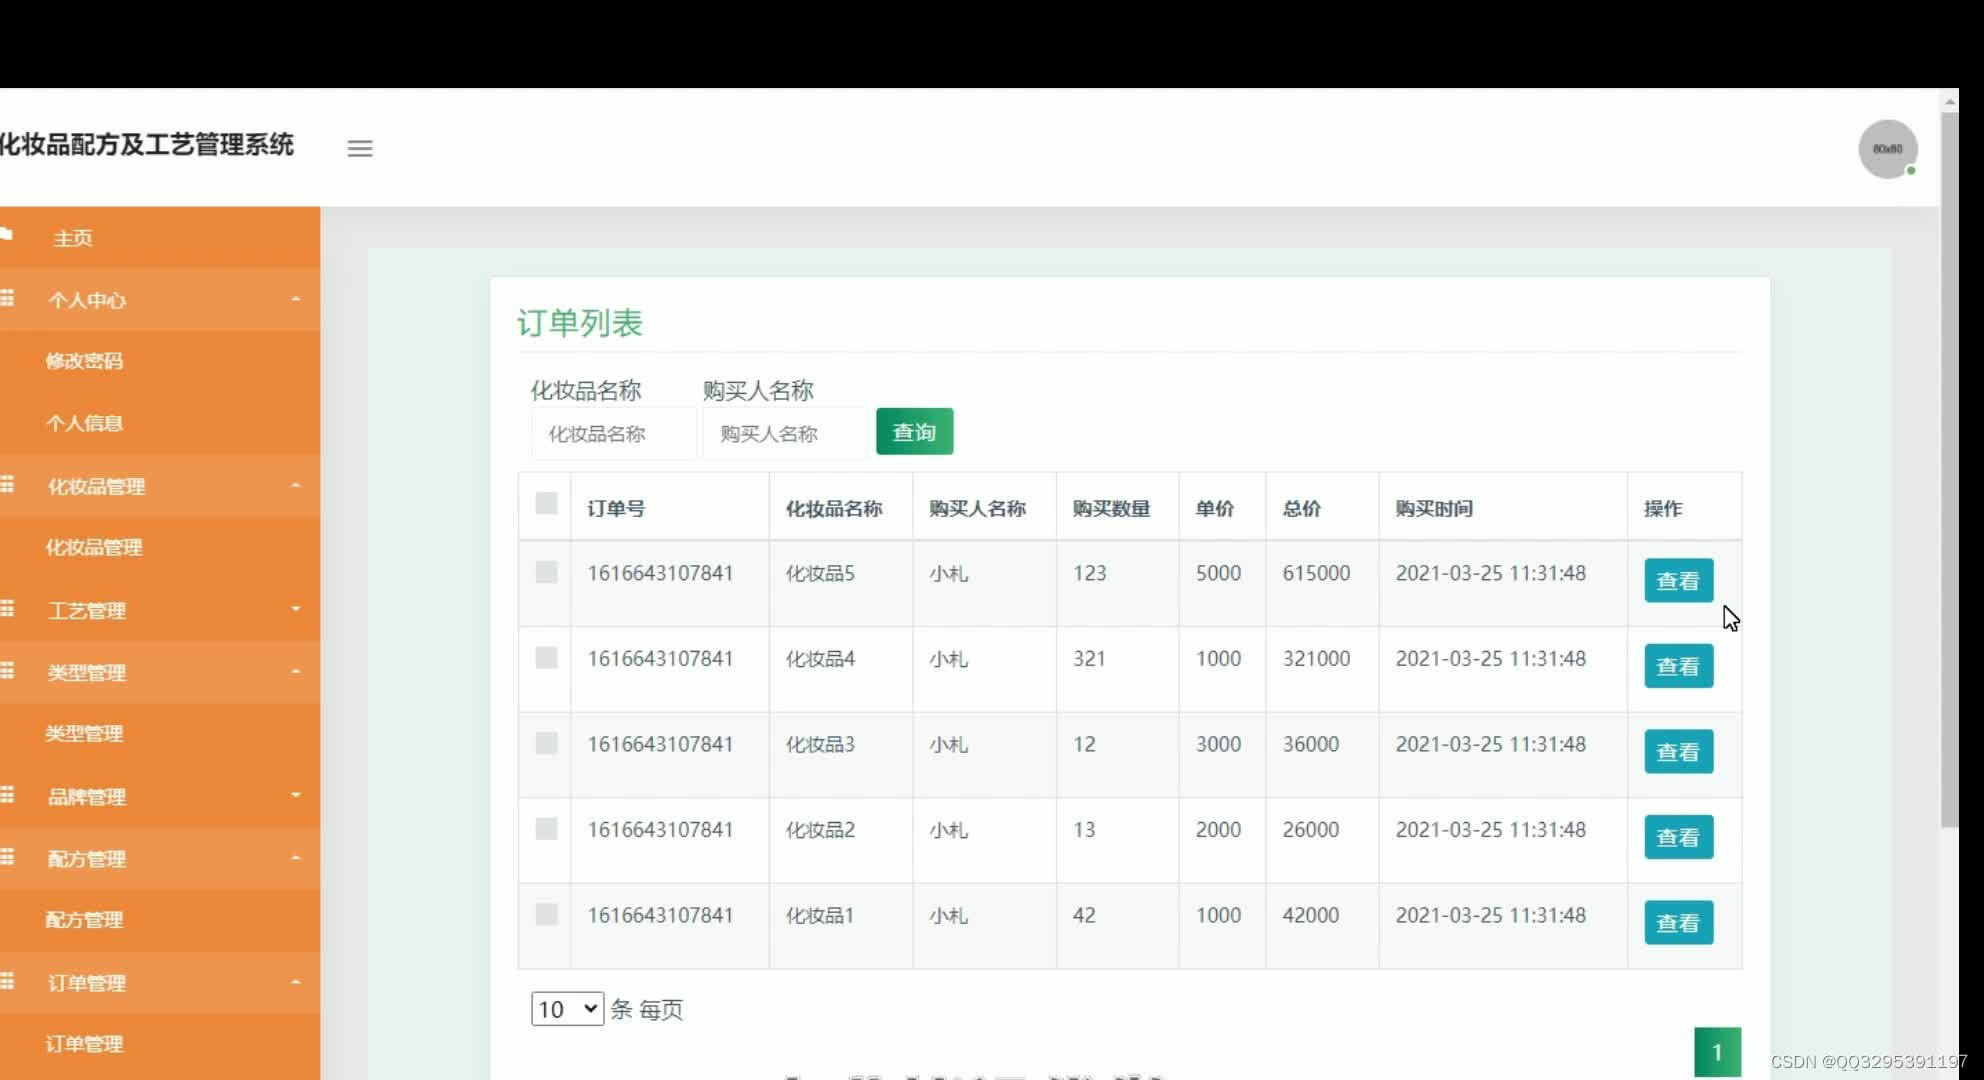The height and width of the screenshot is (1080, 1984).
Task: Click the home icon beside 主页
Action: click(x=7, y=235)
